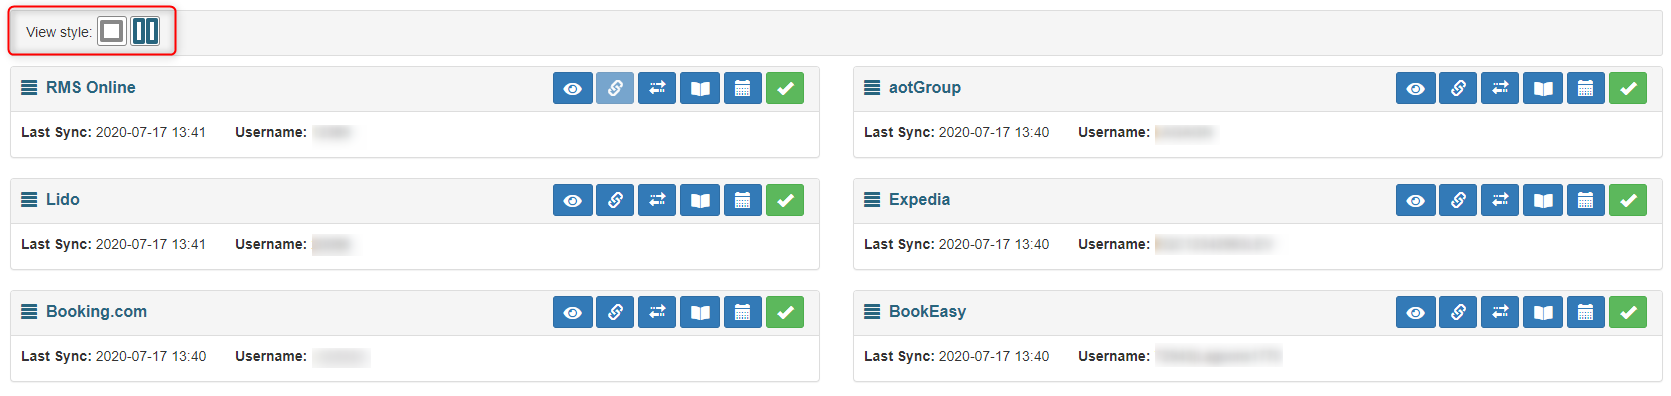Viewport: 1671px width, 396px height.
Task: Click the eye icon for Expedia
Action: (x=1416, y=200)
